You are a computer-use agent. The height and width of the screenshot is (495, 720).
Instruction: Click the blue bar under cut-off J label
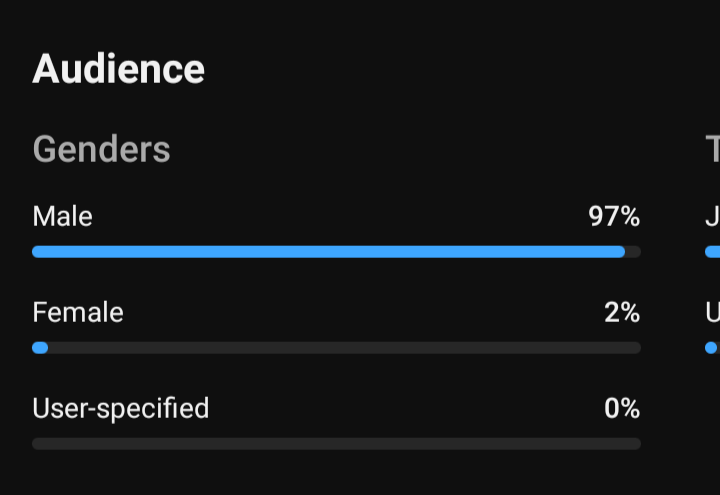713,252
